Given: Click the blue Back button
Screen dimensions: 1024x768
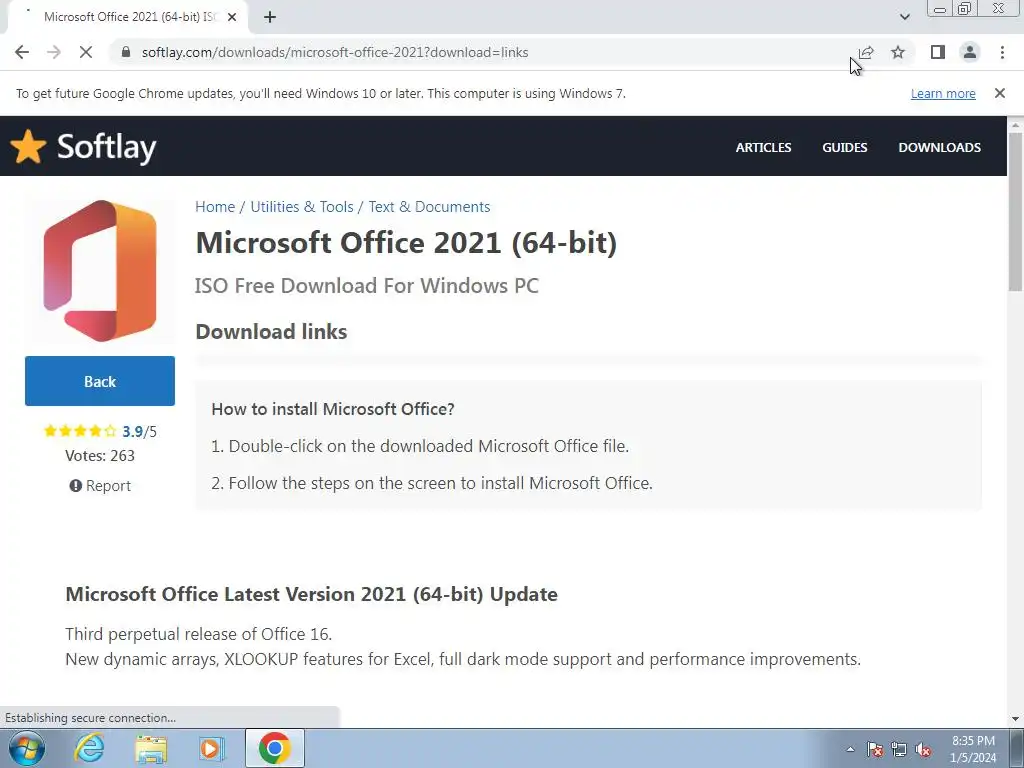Looking at the screenshot, I should (x=100, y=381).
